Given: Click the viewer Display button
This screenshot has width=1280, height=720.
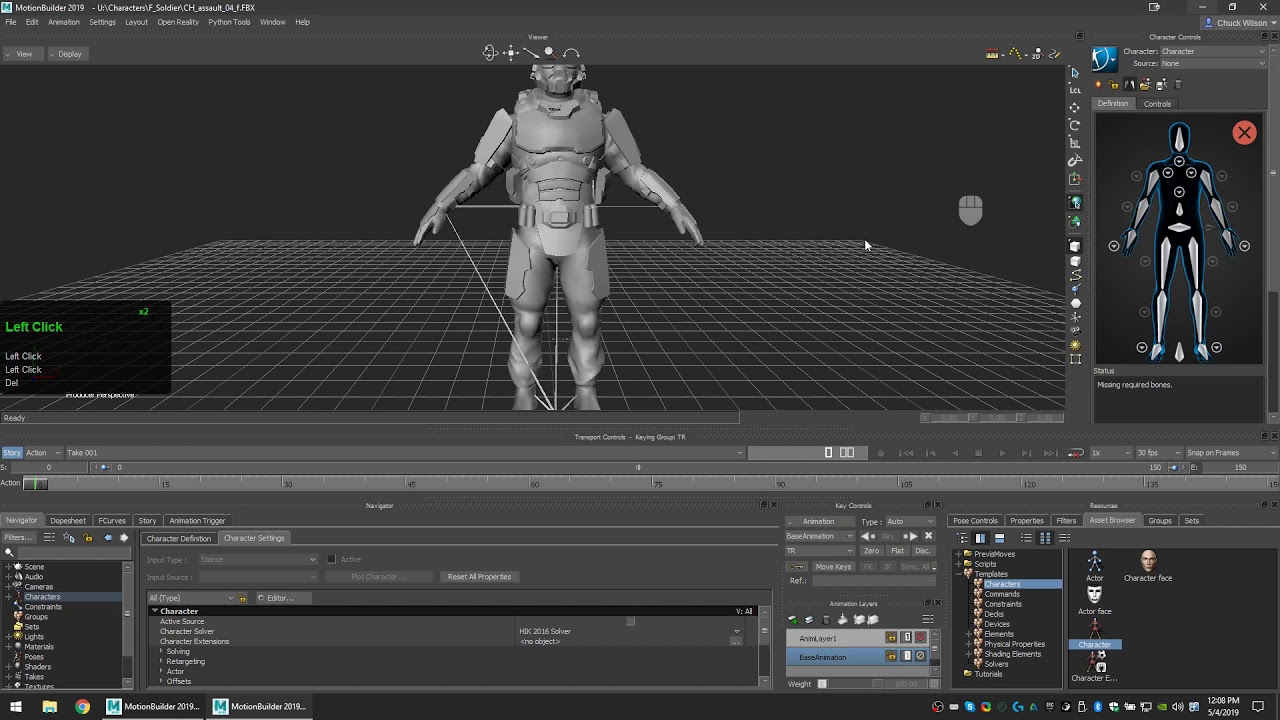Looking at the screenshot, I should click(70, 54).
